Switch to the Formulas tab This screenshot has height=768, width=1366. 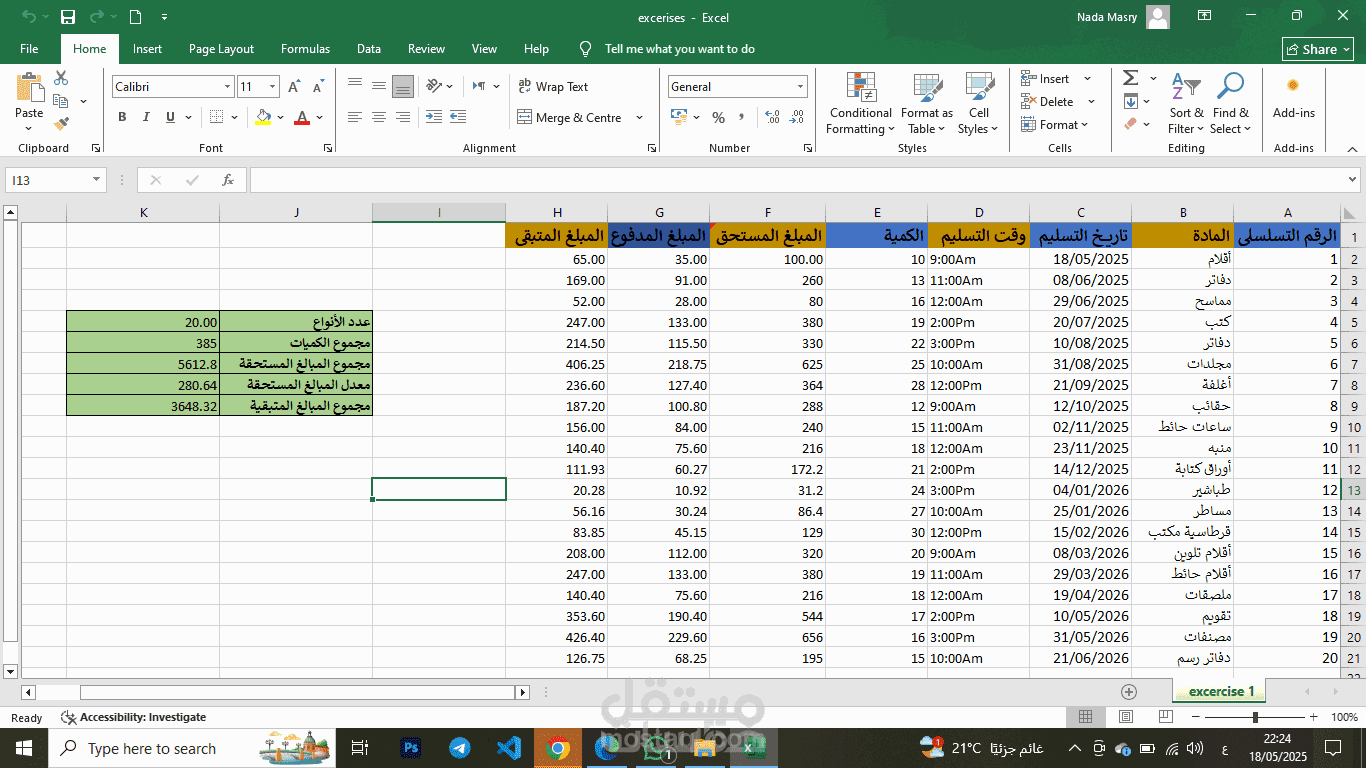pos(305,49)
